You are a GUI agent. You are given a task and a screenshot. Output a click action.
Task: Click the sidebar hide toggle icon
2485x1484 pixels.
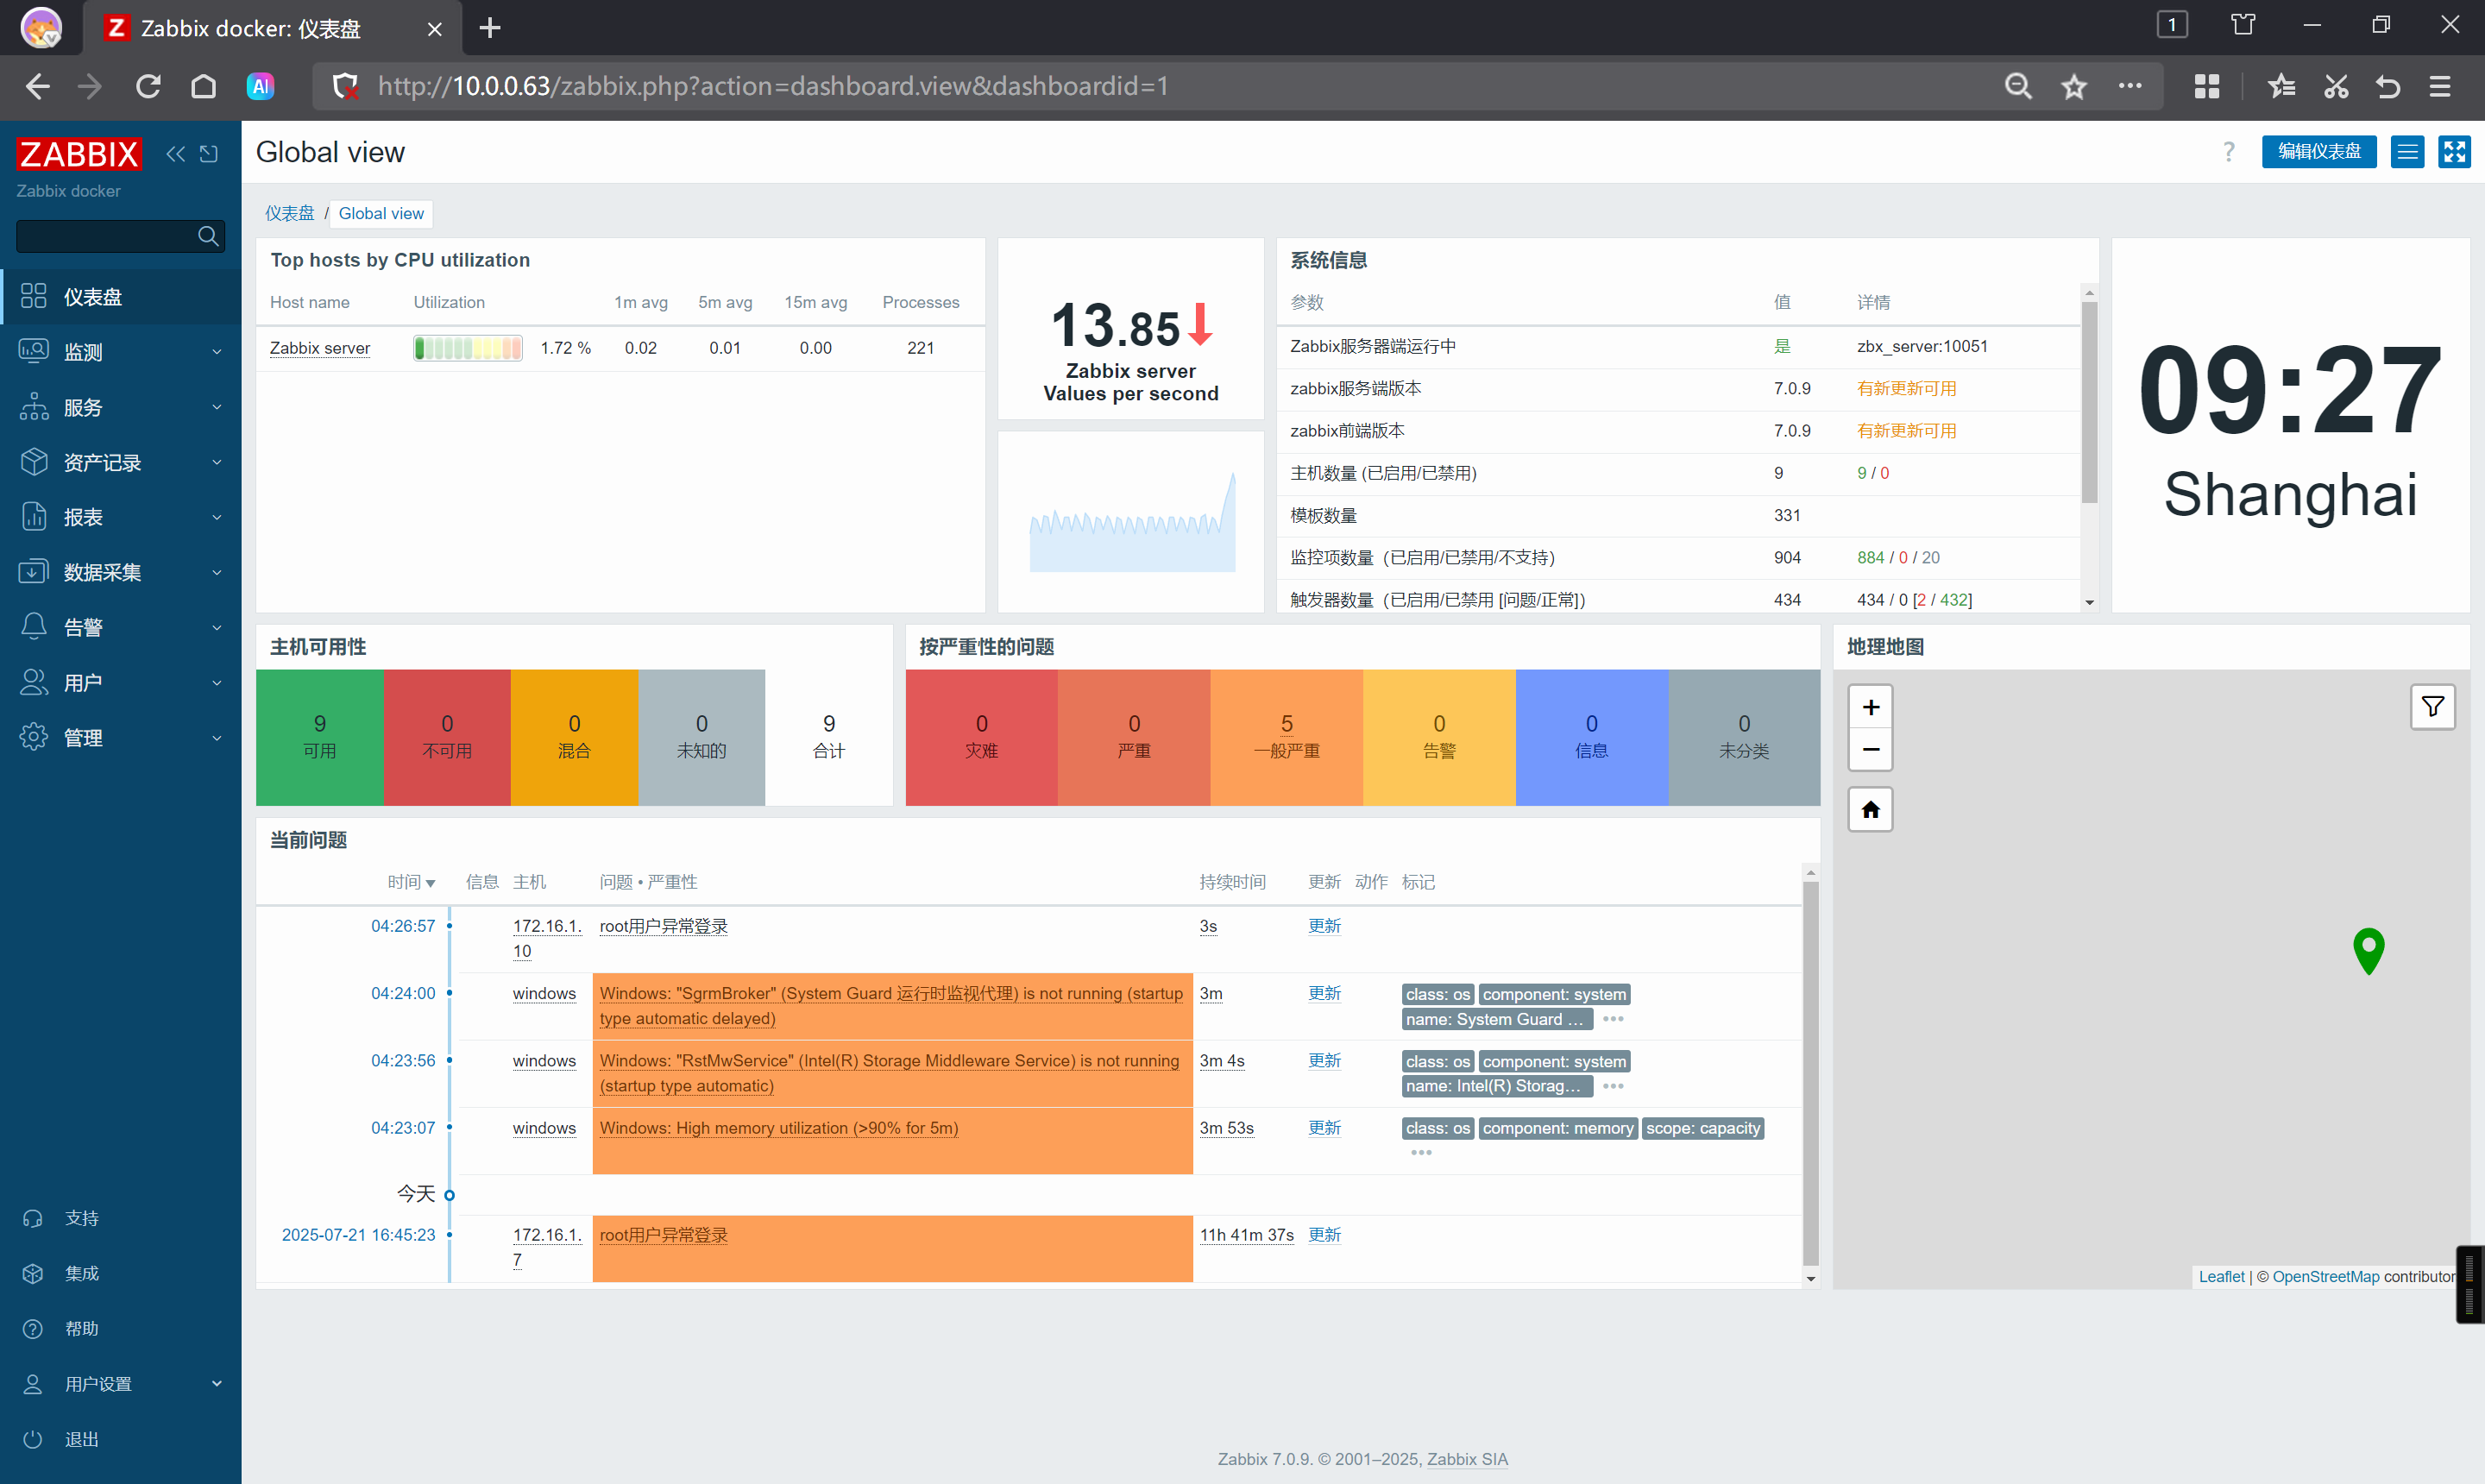[208, 153]
